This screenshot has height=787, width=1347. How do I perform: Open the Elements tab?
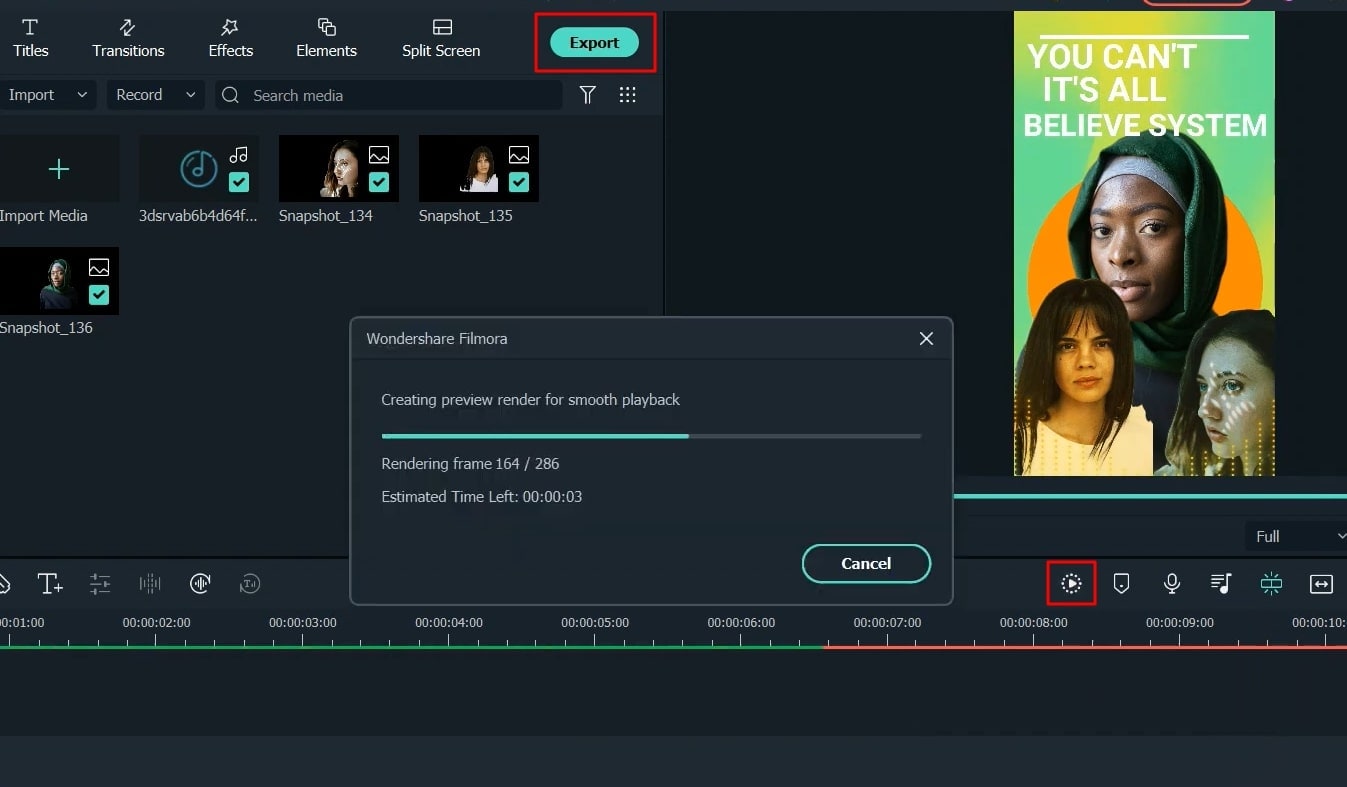[x=326, y=38]
